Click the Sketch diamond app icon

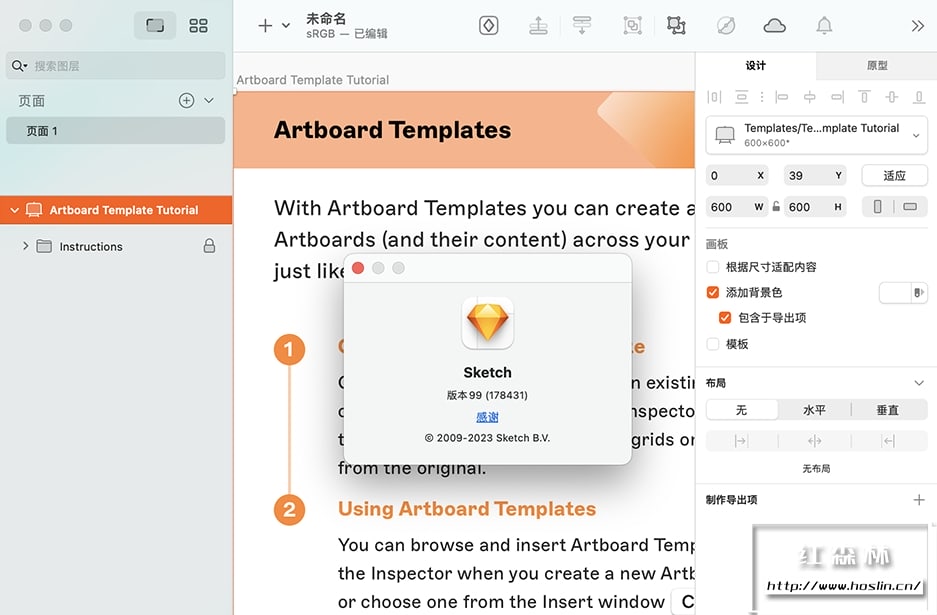point(488,323)
